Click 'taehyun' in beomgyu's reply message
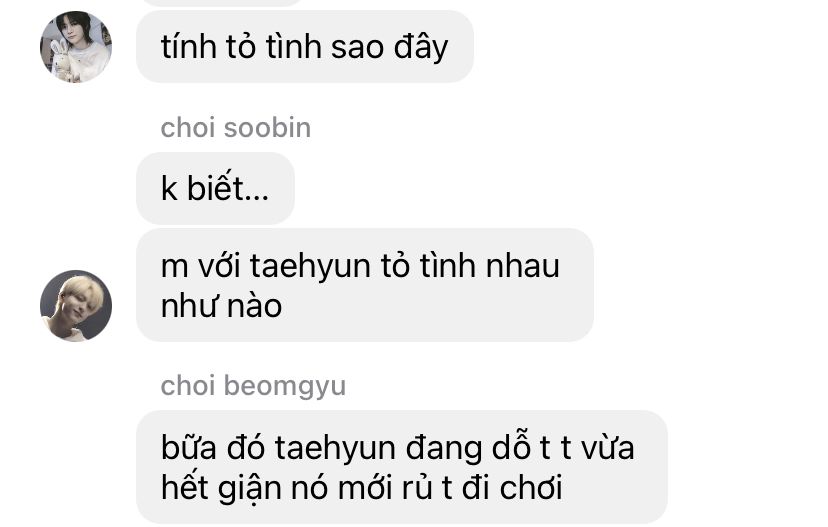Viewport: 828px width, 527px height. tap(335, 448)
